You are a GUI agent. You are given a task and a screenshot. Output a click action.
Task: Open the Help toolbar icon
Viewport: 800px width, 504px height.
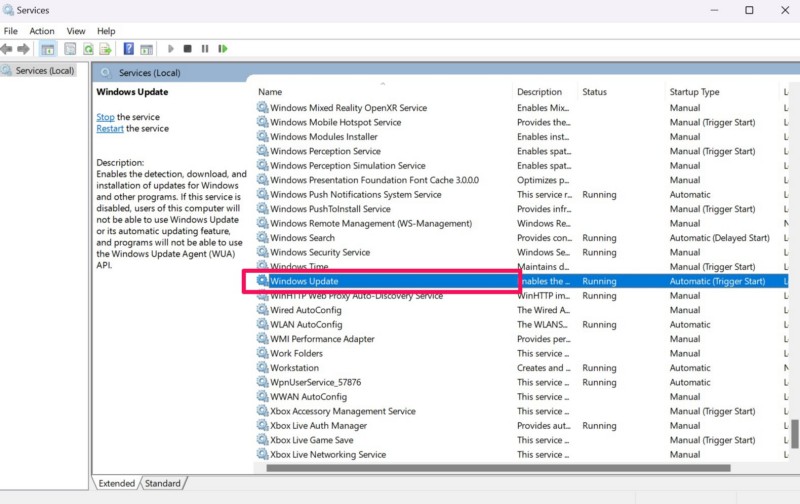128,48
